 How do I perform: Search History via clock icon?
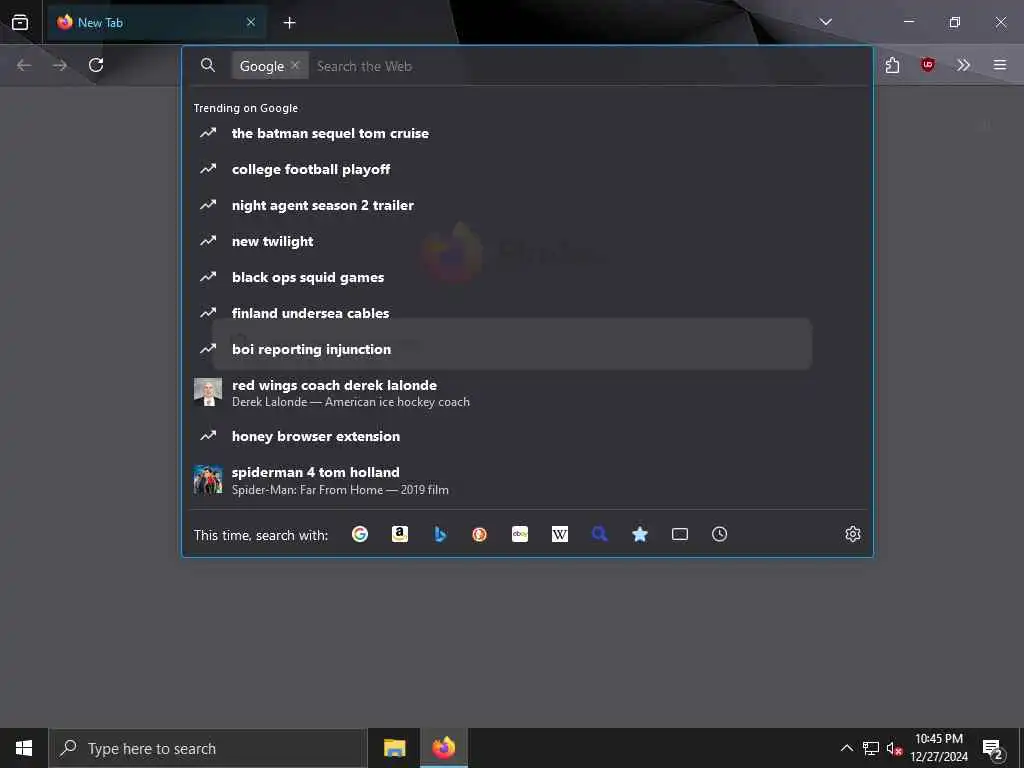720,534
